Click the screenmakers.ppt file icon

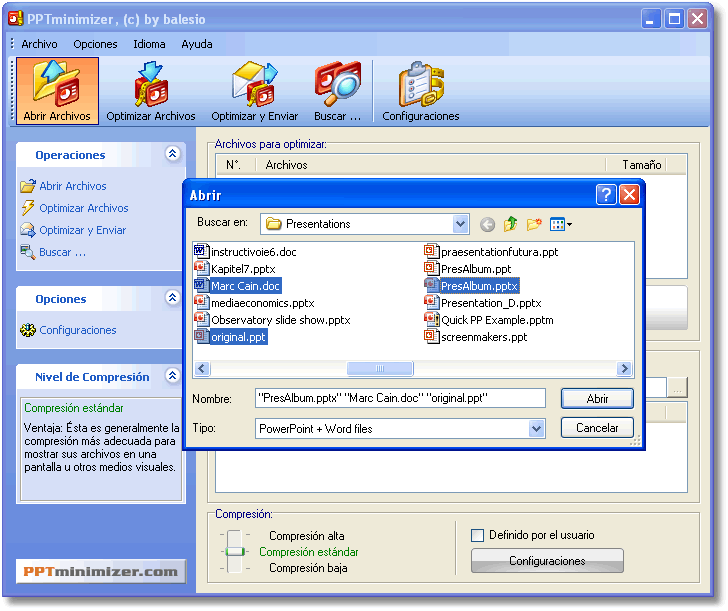click(431, 336)
